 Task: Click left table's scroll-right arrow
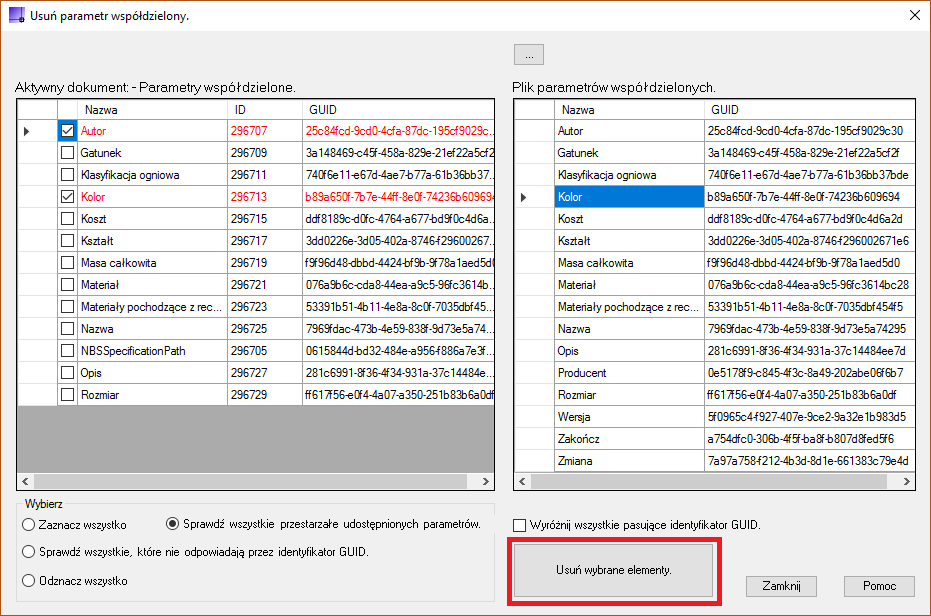486,481
